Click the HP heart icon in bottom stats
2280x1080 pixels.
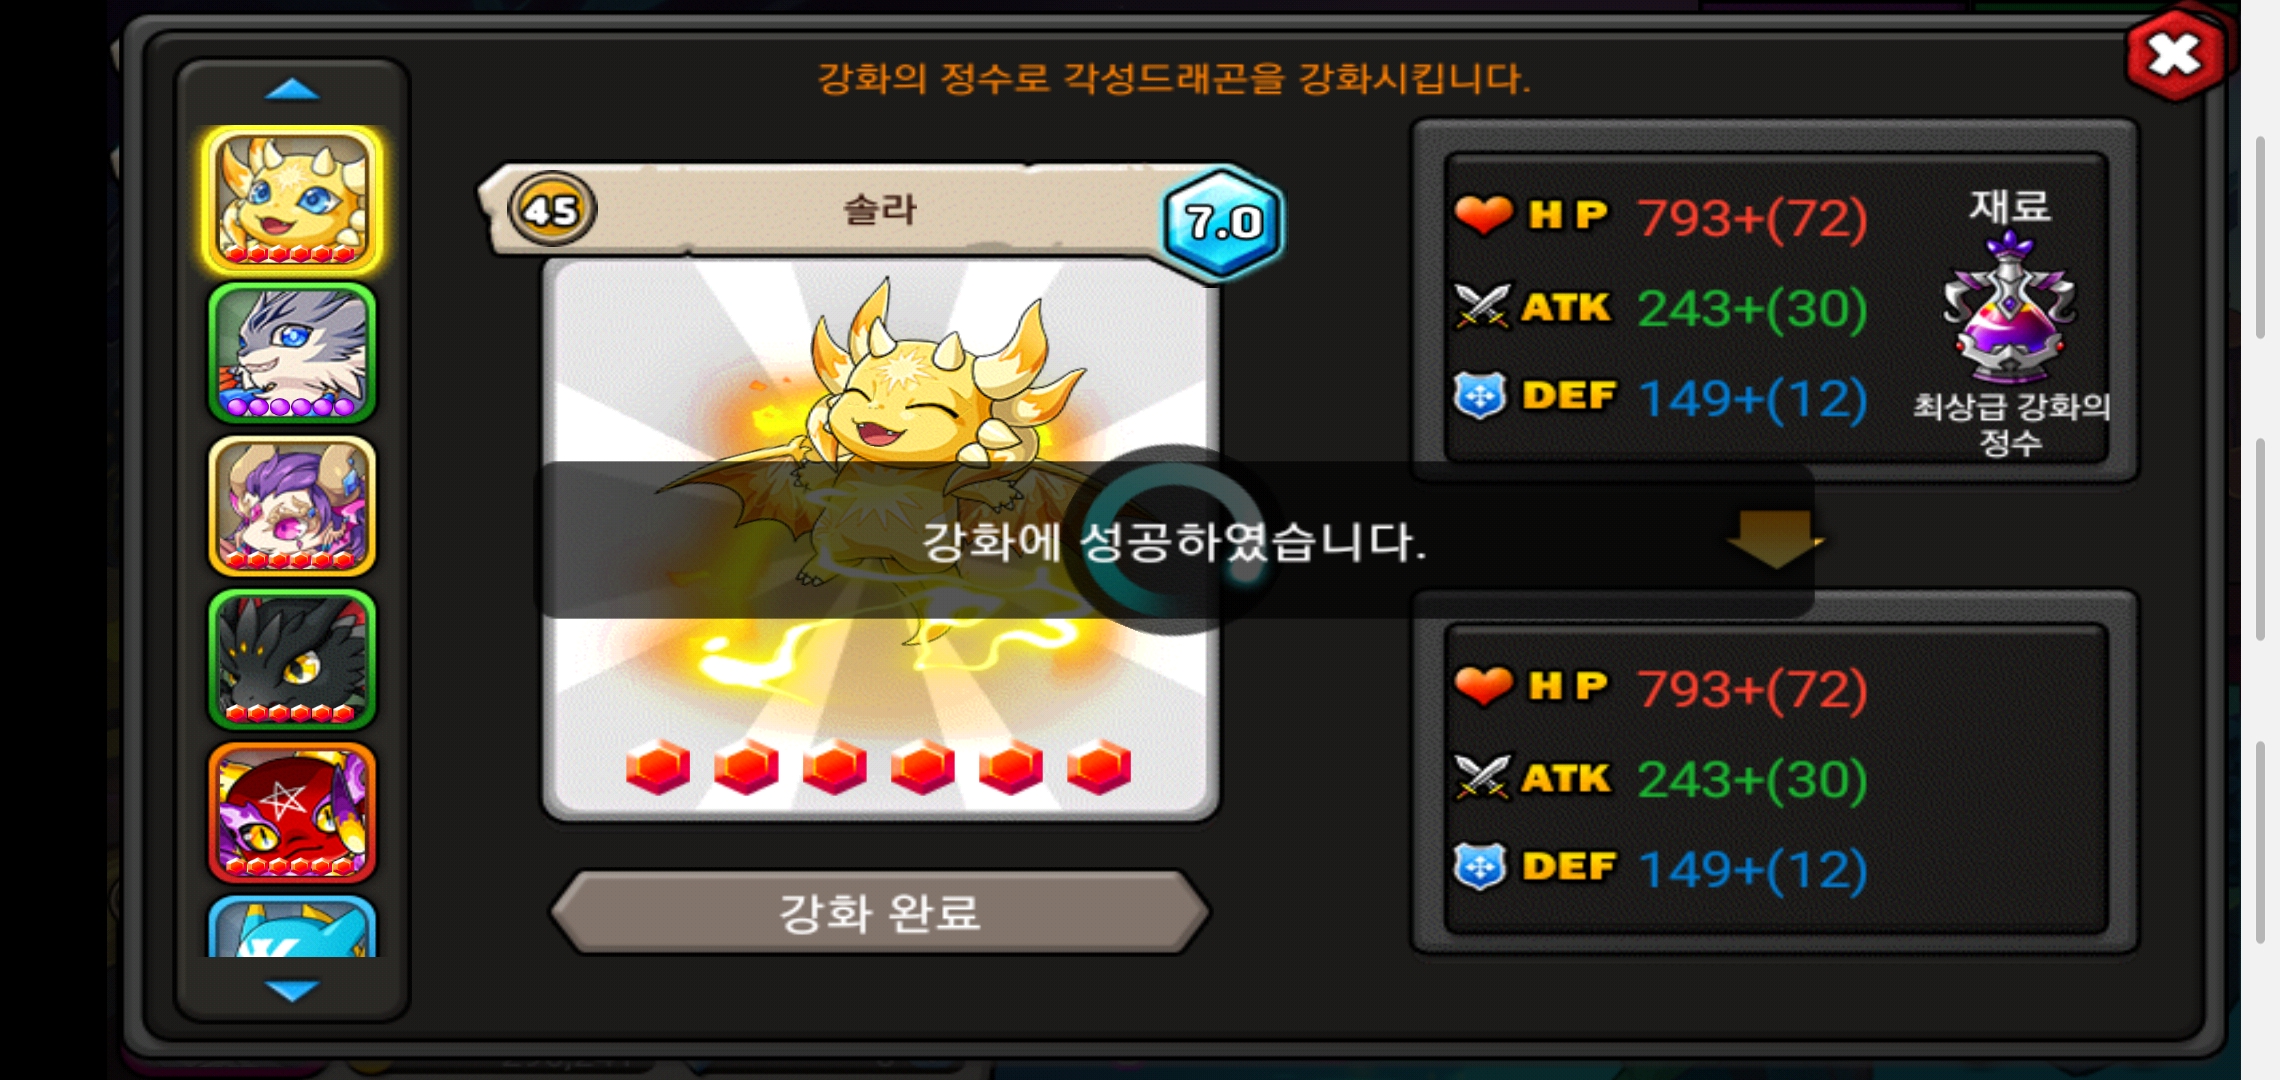point(1483,686)
